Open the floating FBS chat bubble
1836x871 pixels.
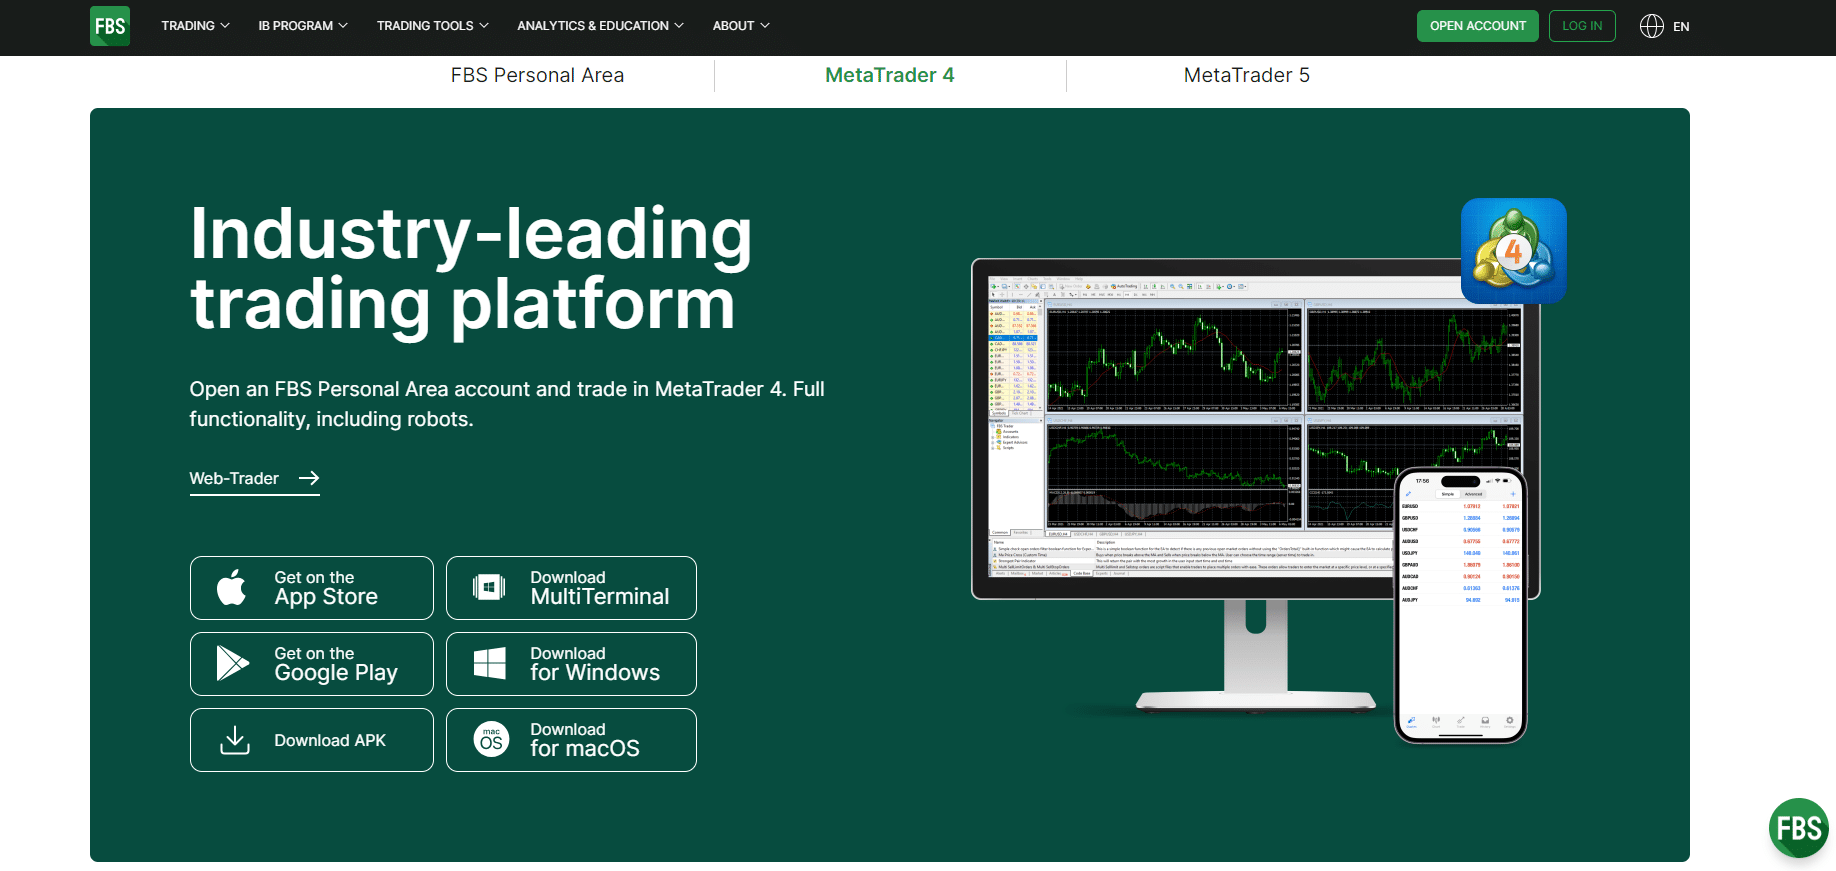click(x=1798, y=828)
